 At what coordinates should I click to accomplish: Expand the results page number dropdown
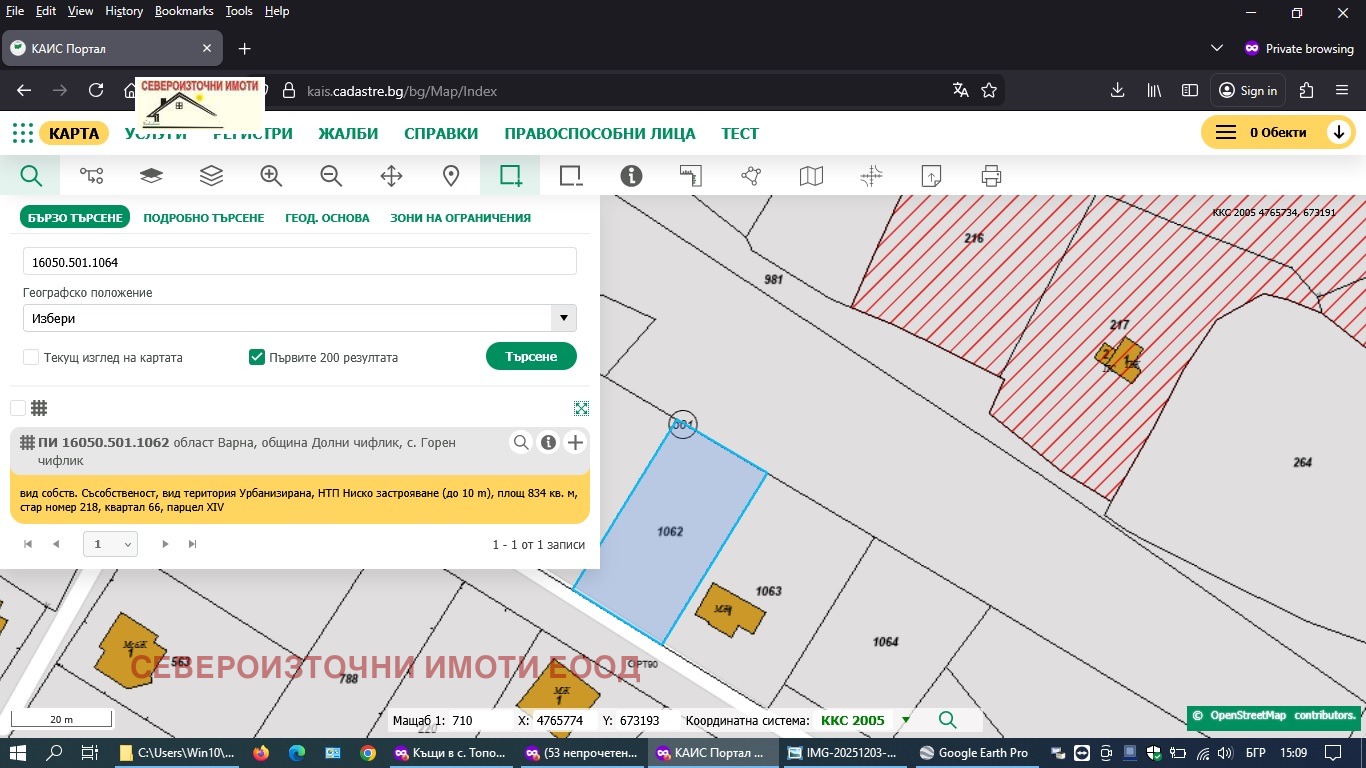point(110,544)
